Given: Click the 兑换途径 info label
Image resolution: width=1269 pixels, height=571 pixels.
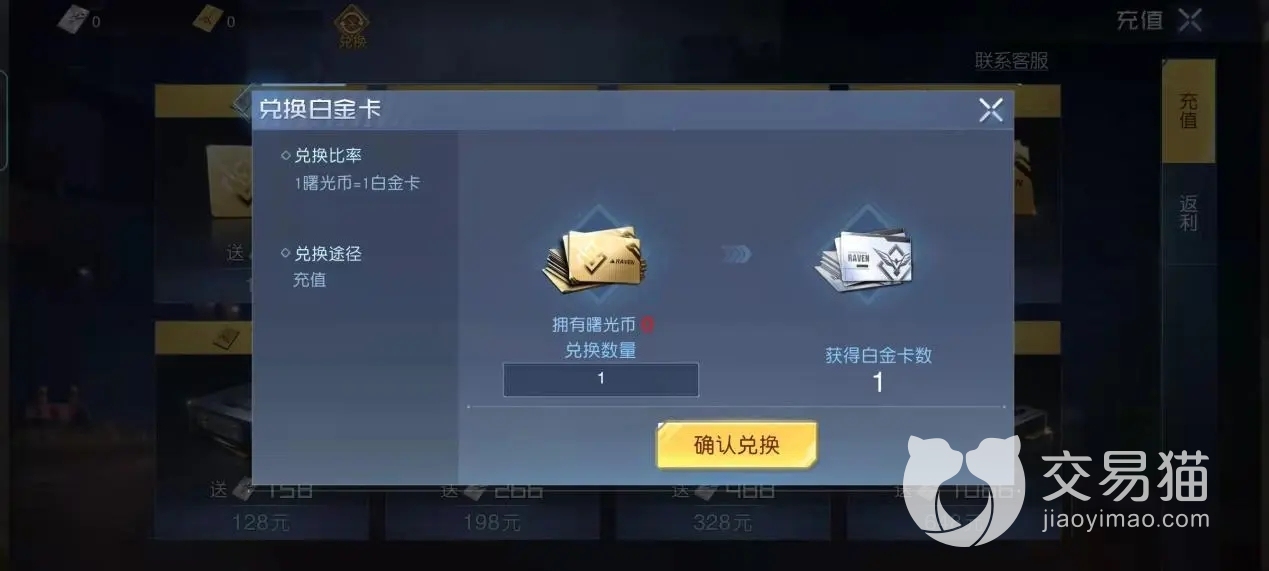Looking at the screenshot, I should pos(327,254).
